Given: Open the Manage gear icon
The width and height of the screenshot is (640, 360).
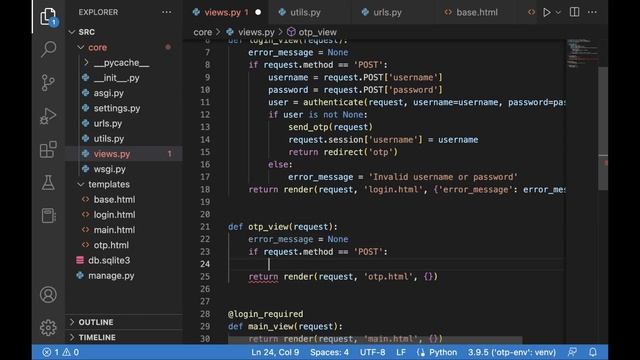Looking at the screenshot, I should [x=48, y=327].
